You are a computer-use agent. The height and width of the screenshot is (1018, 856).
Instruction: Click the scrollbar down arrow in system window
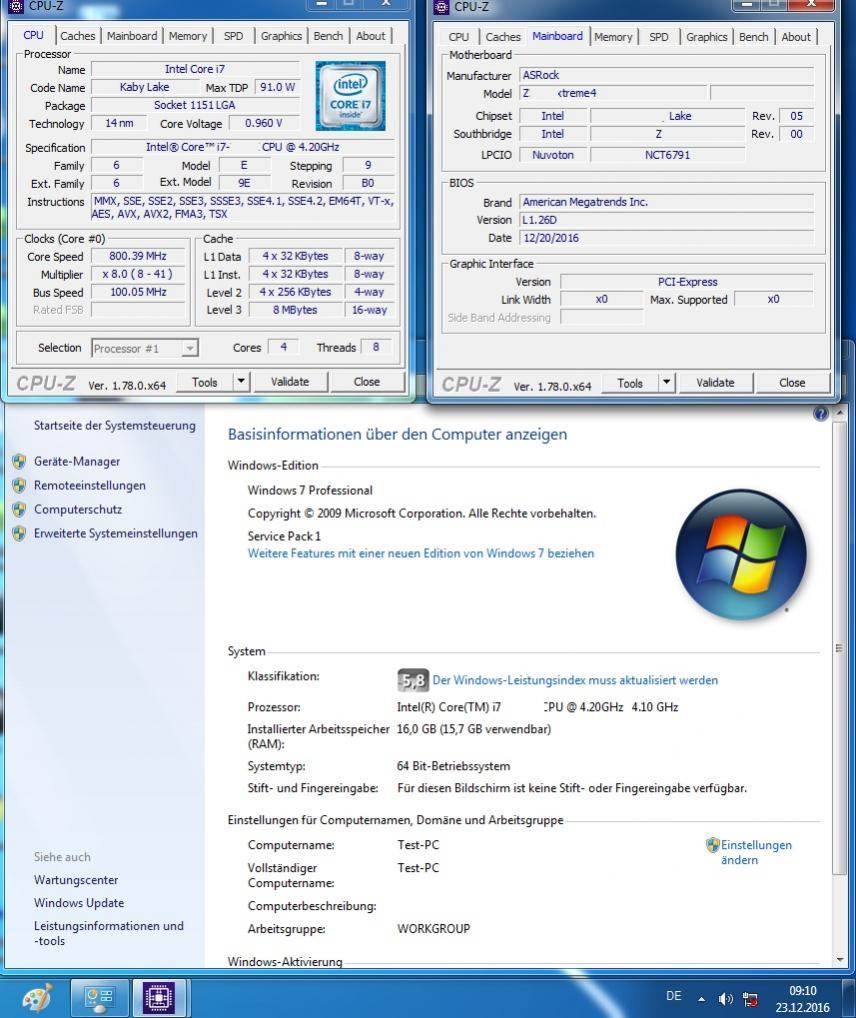pyautogui.click(x=840, y=960)
